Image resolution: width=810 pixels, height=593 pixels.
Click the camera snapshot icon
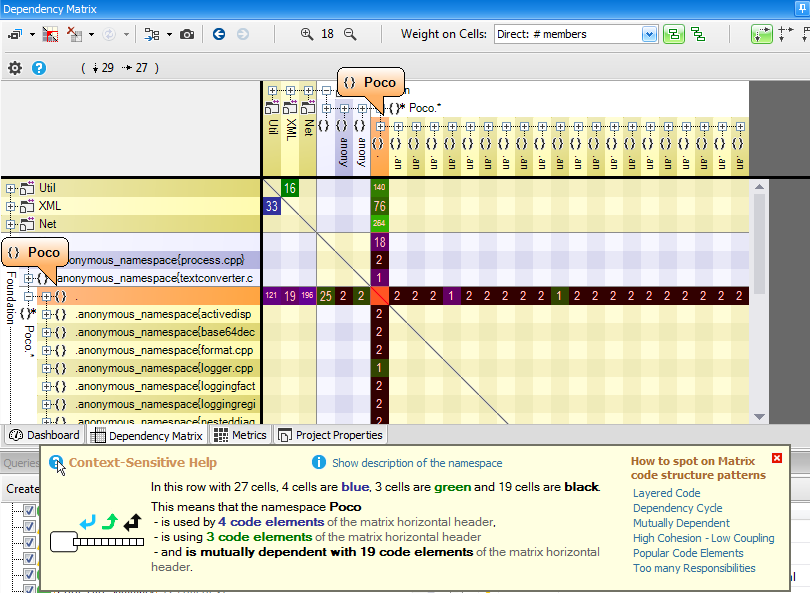[x=187, y=34]
